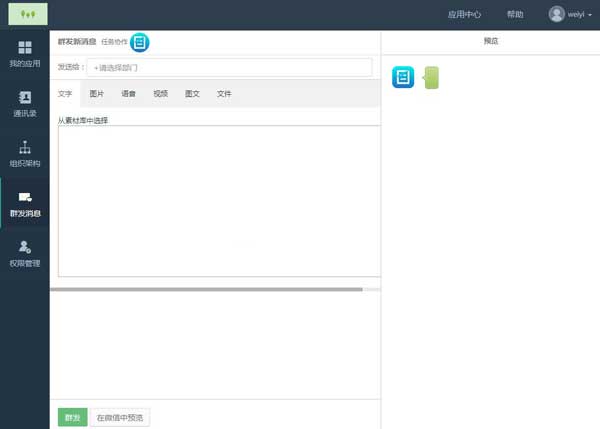Expand the weiyi account dropdown arrow
Viewport: 600px width, 429px height.
tap(590, 15)
